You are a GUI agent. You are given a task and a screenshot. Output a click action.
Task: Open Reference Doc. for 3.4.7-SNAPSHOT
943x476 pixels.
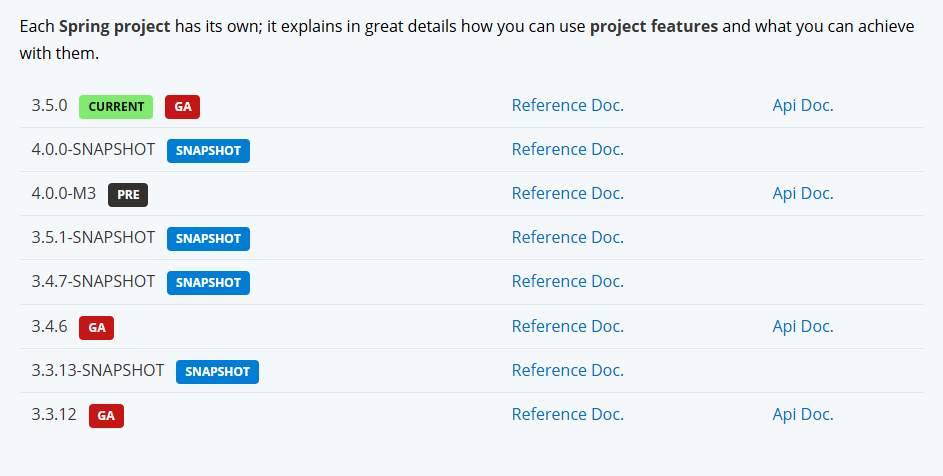click(x=567, y=281)
